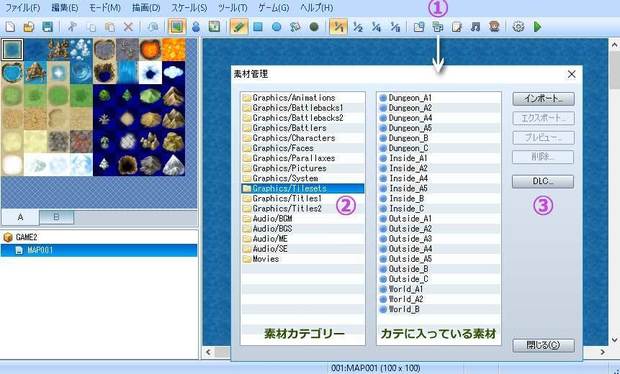
Task: Open the Sound Test music note icon
Action: point(476,27)
